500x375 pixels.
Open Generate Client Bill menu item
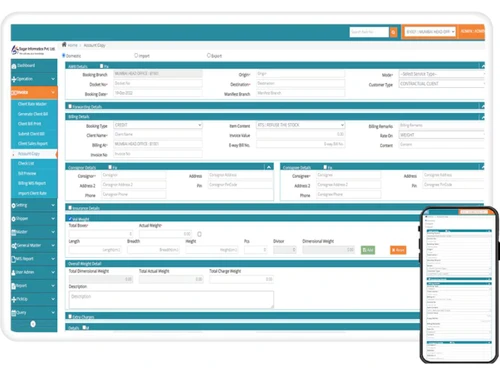(34, 114)
